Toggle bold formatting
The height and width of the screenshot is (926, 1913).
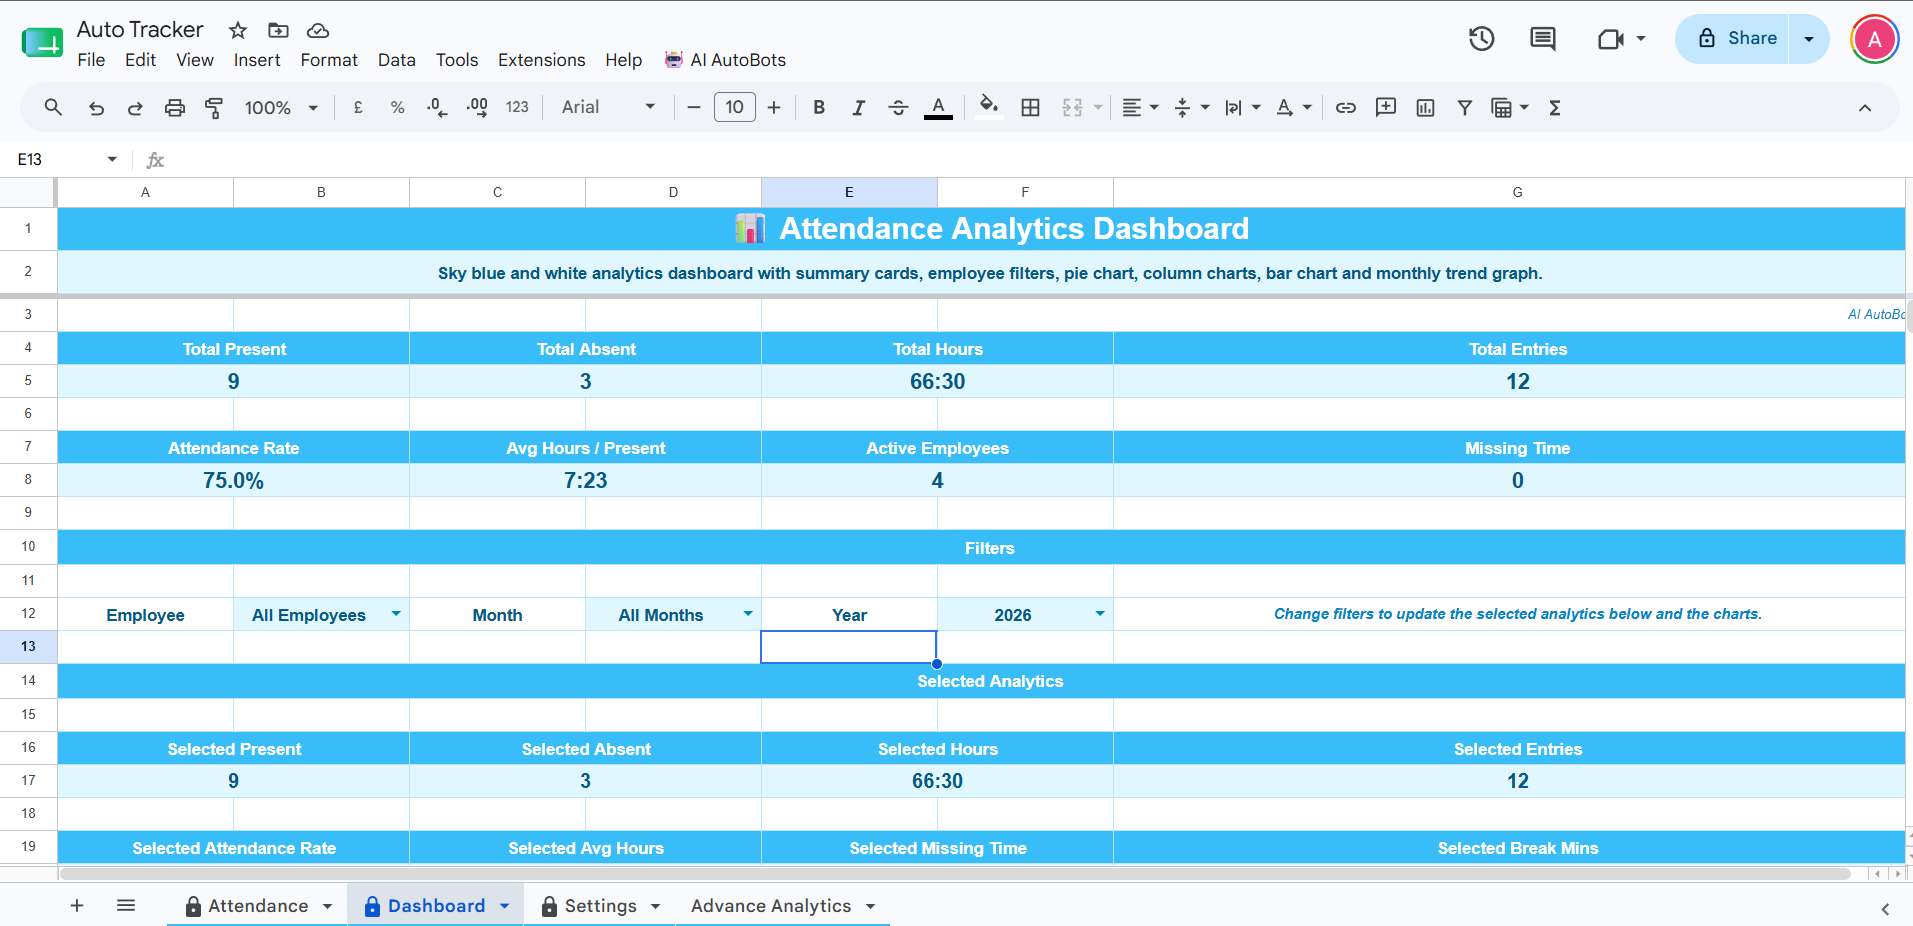point(819,107)
